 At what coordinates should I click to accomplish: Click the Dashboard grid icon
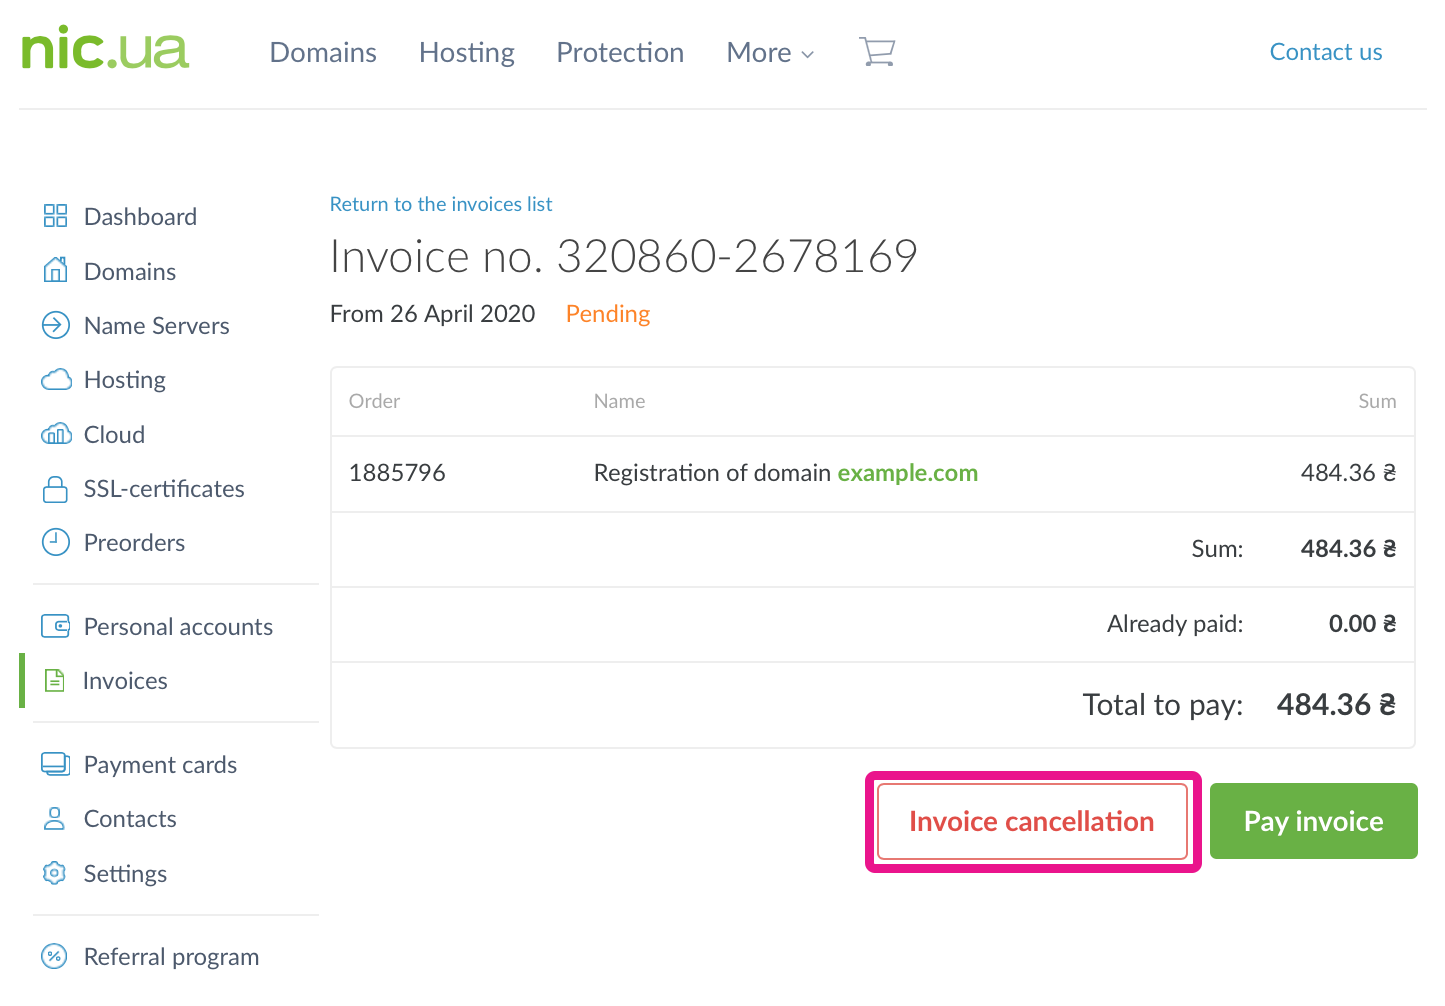[x=55, y=216]
